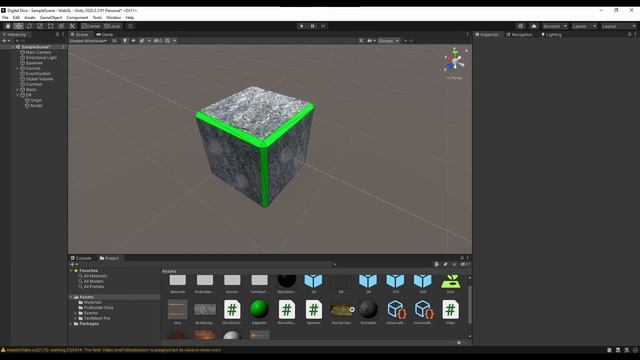Select Global Volume in Hierarchy
Screen dimensions: 640x360
tap(39, 79)
